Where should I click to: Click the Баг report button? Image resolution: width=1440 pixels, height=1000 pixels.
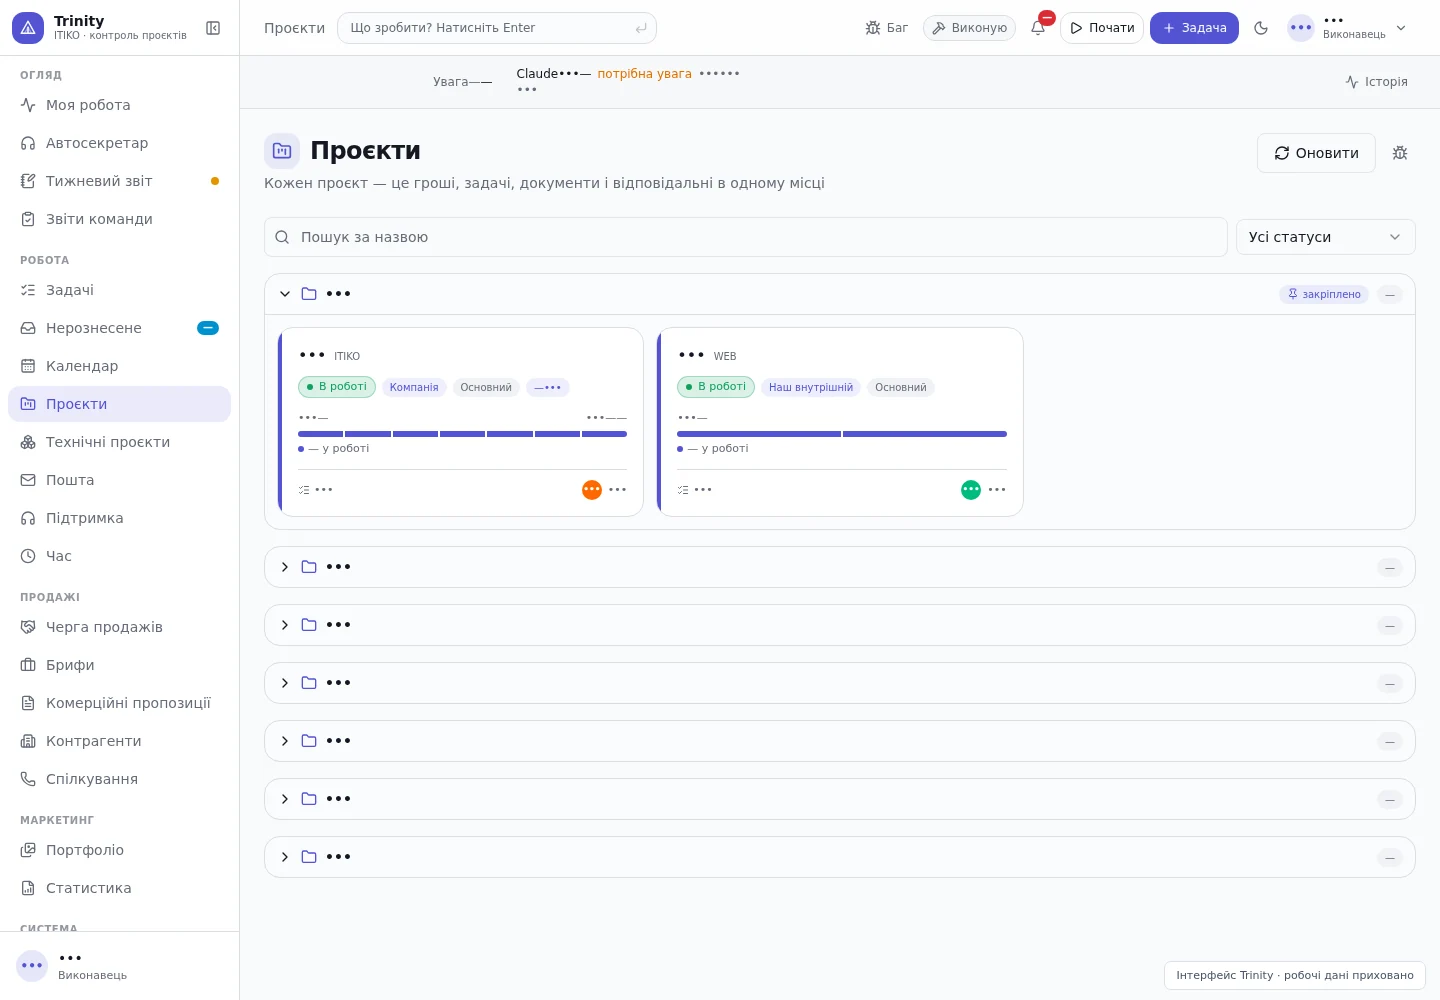coord(887,28)
